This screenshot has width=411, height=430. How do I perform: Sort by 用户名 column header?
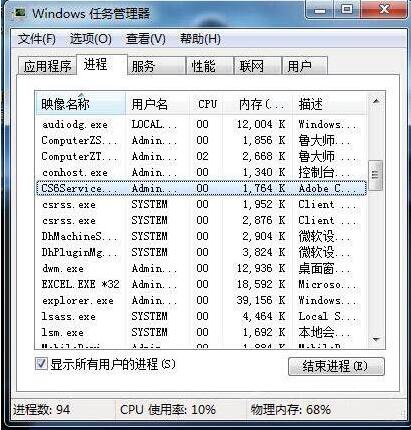point(157,104)
